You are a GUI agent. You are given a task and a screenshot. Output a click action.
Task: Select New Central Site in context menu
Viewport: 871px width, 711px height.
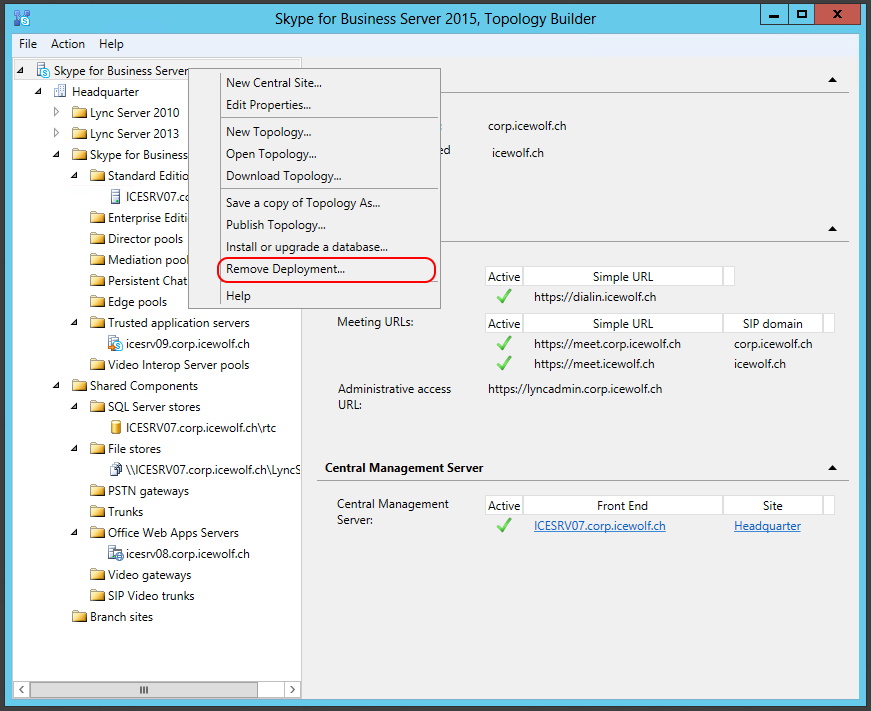coord(329,83)
